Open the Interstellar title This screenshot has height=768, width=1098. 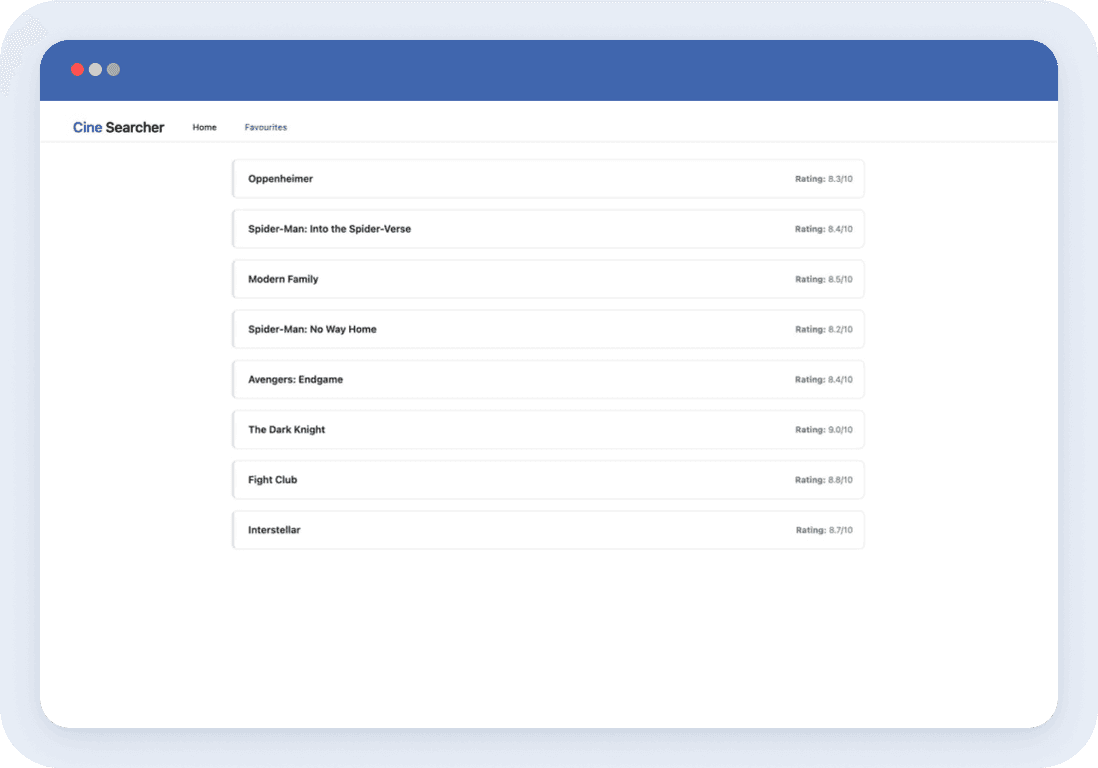[x=274, y=530]
